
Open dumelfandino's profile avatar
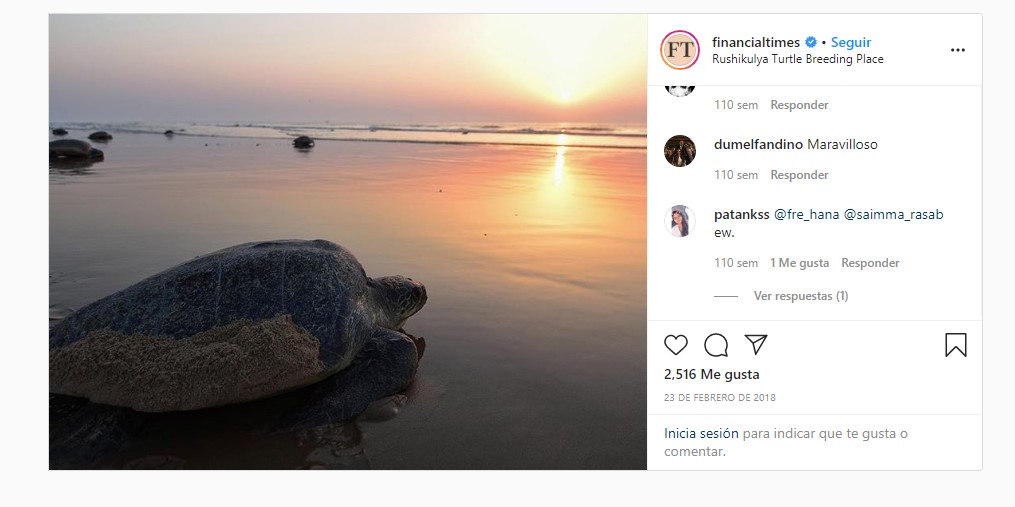pos(680,151)
